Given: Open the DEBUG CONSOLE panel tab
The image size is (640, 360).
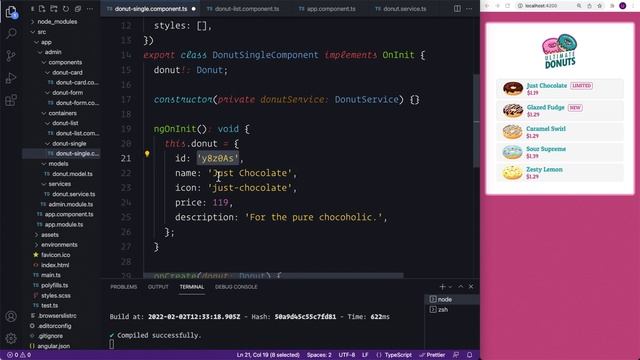Looking at the screenshot, I should [236, 287].
